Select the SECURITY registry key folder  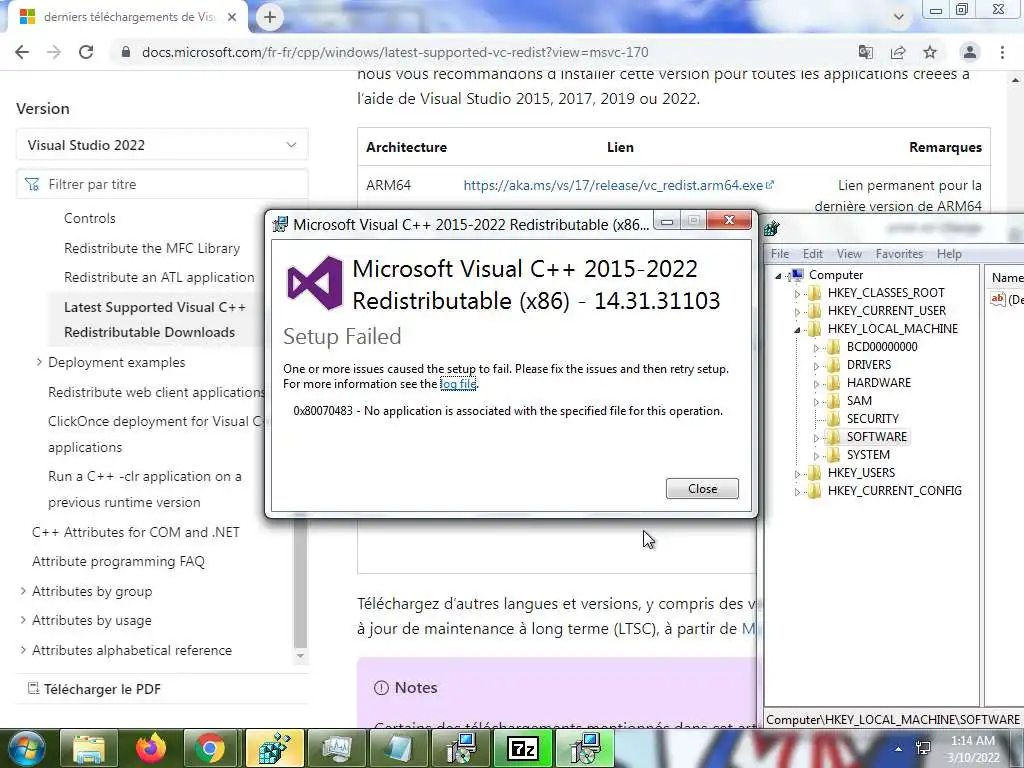(834, 419)
